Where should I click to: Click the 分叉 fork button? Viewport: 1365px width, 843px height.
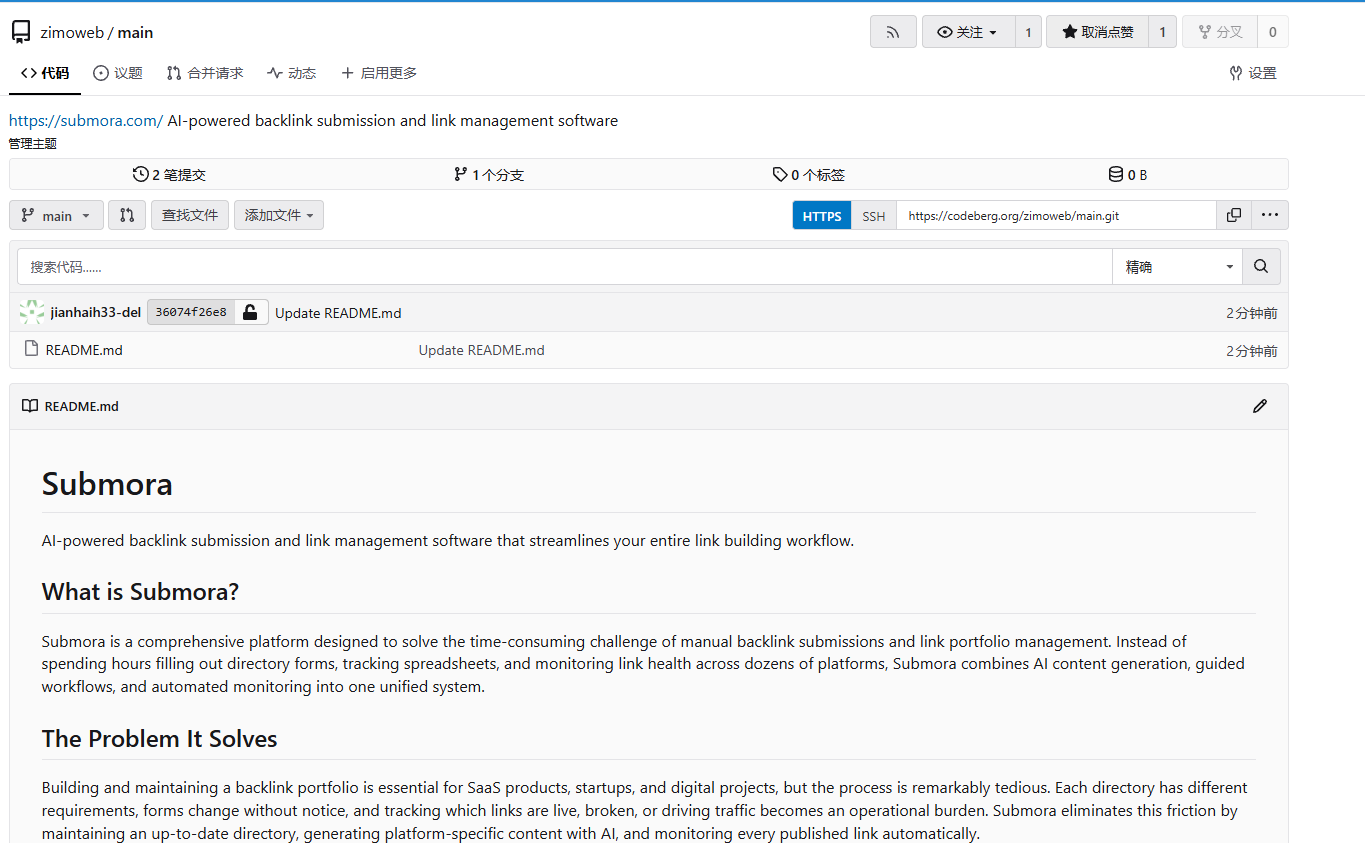pos(1220,32)
